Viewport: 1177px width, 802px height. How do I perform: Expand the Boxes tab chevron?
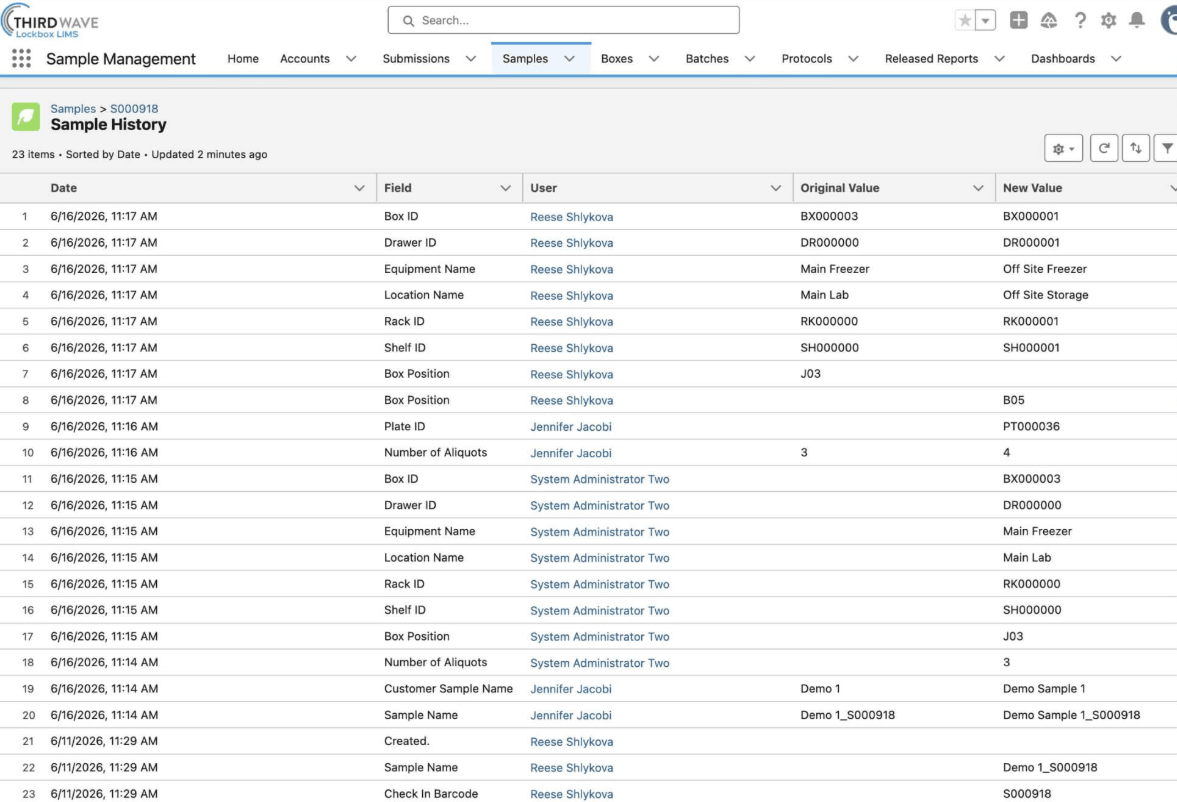click(654, 59)
